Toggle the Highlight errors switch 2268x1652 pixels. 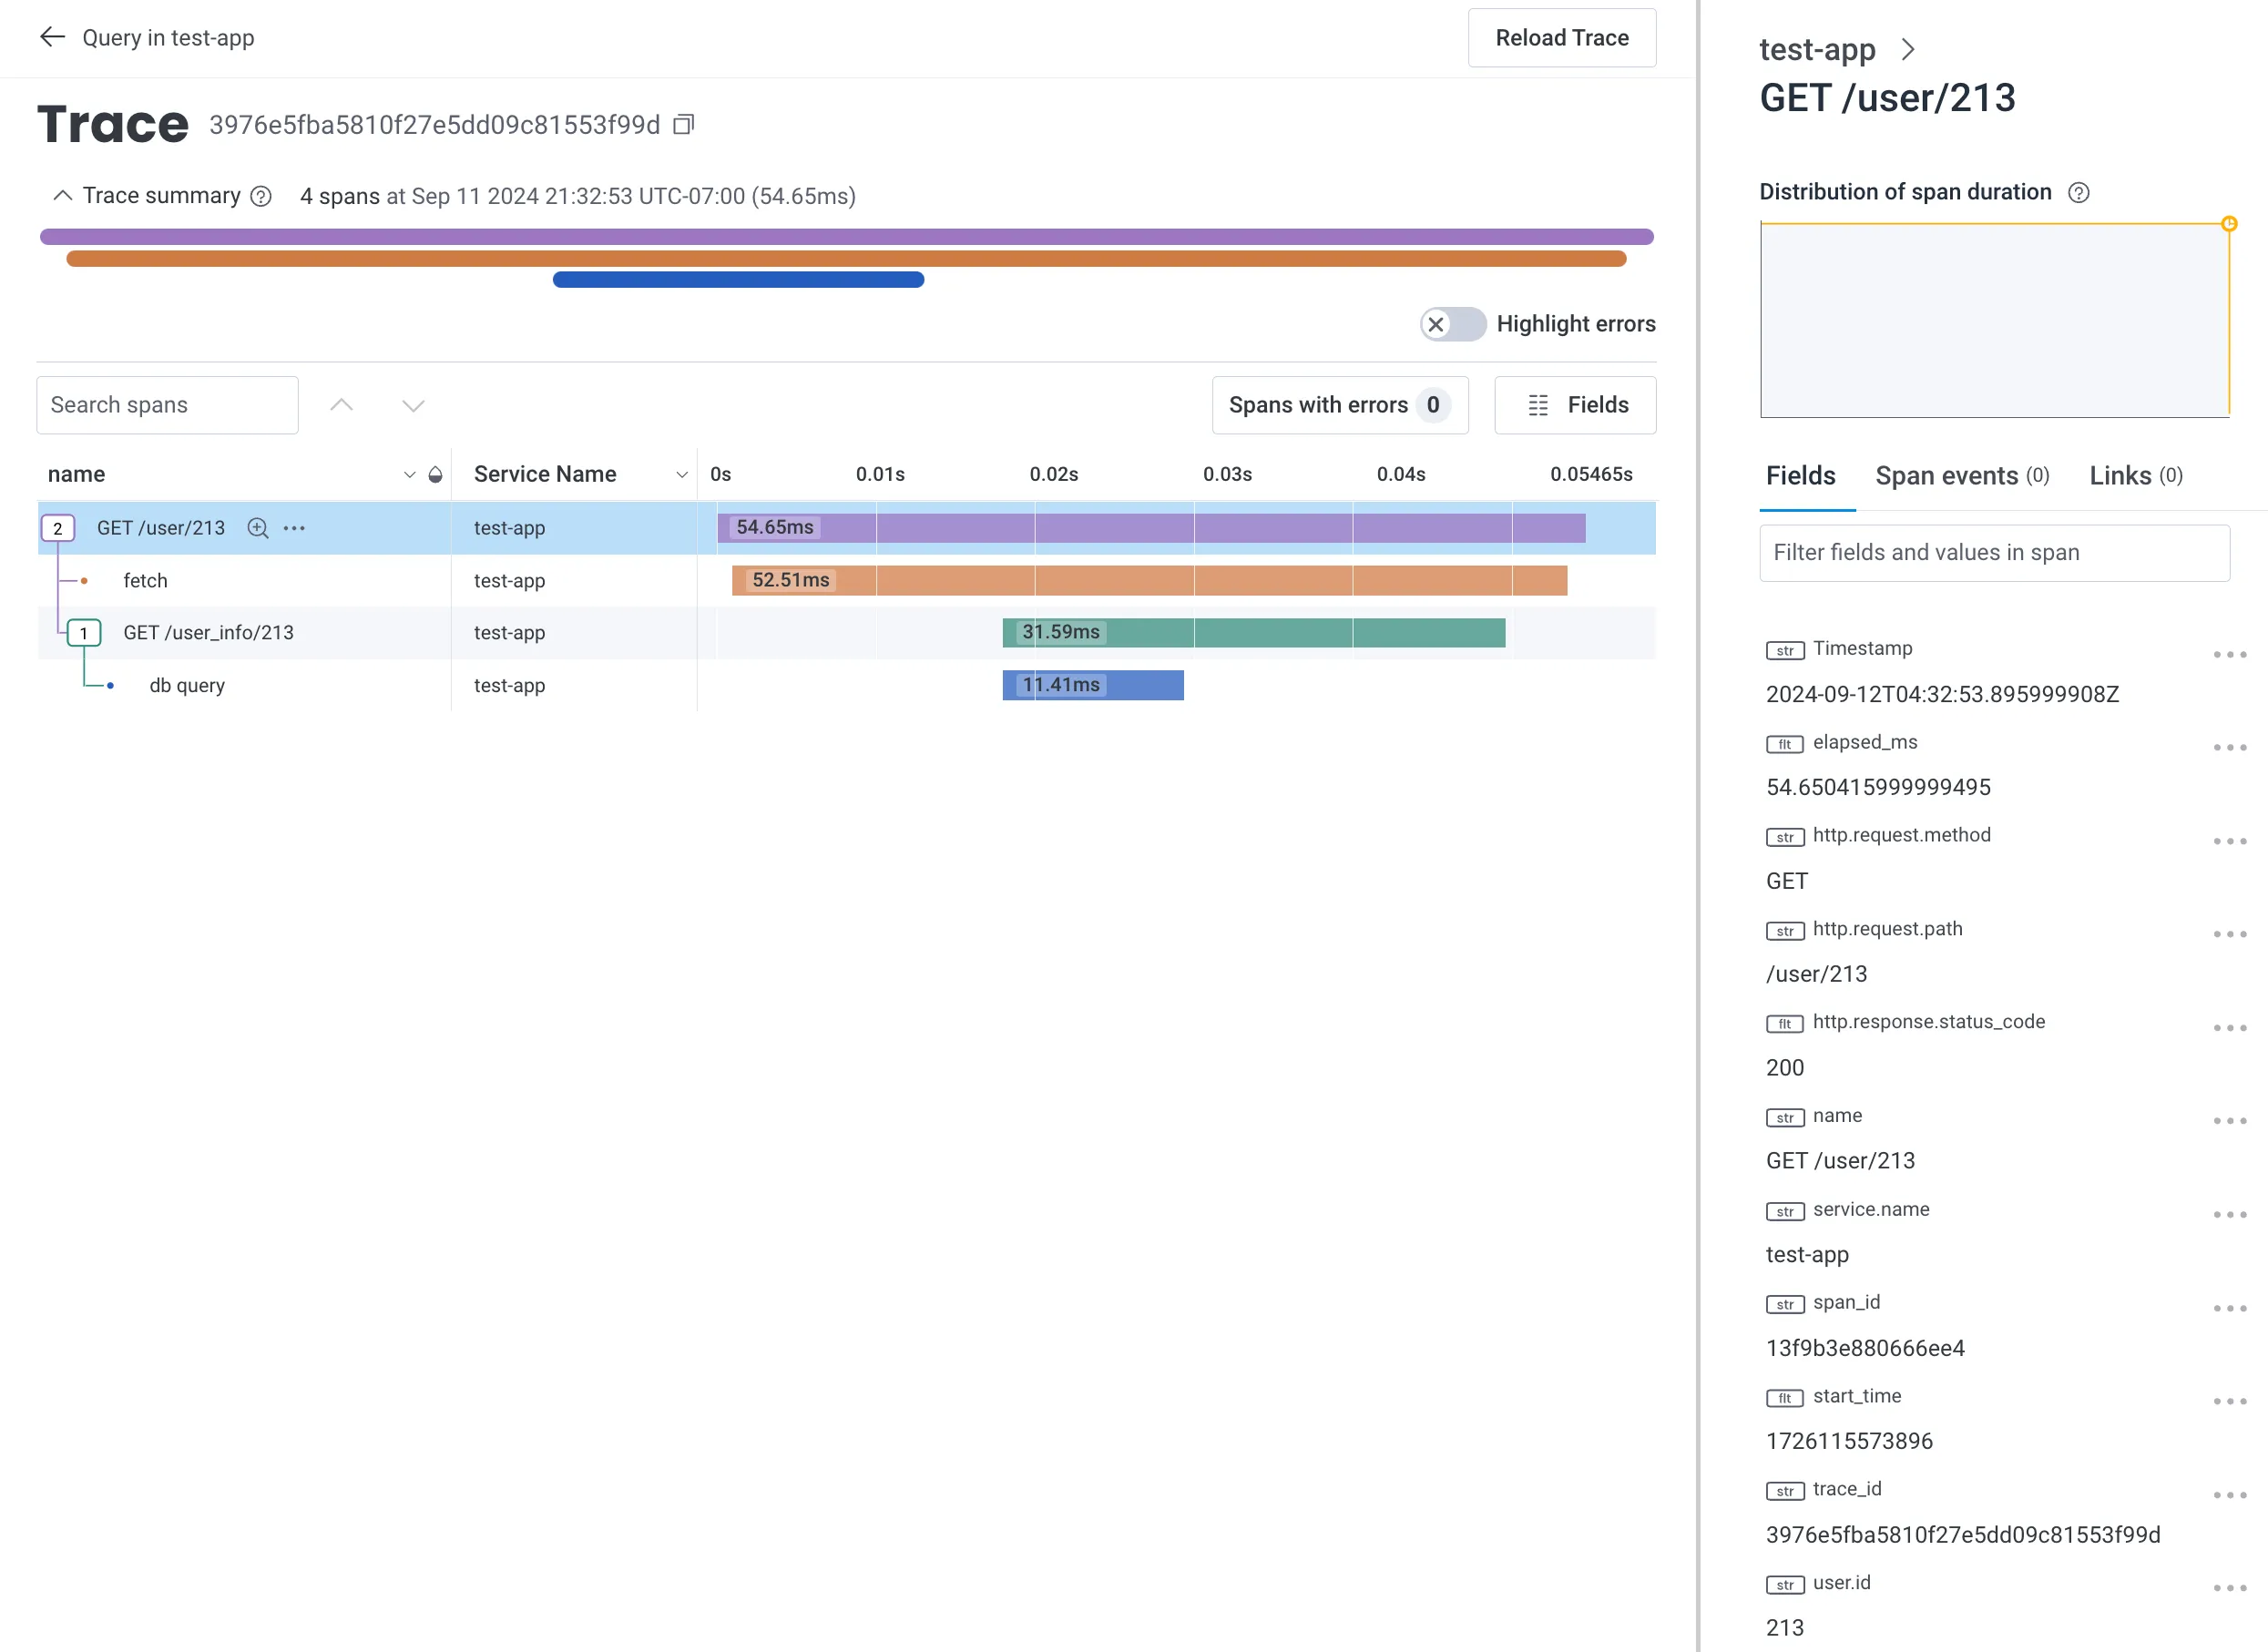point(1453,324)
